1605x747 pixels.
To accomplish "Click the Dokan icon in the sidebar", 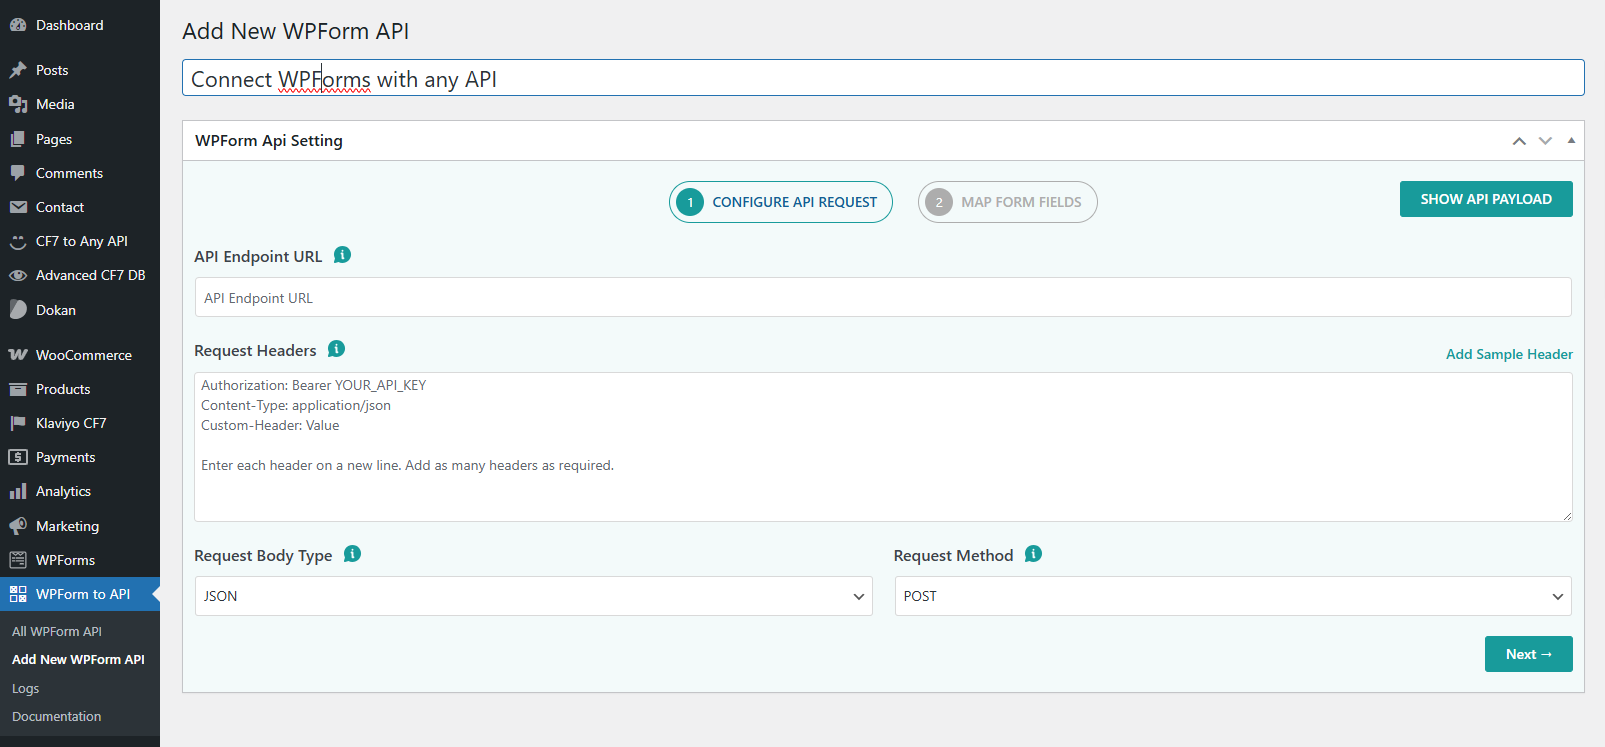I will click(x=18, y=310).
